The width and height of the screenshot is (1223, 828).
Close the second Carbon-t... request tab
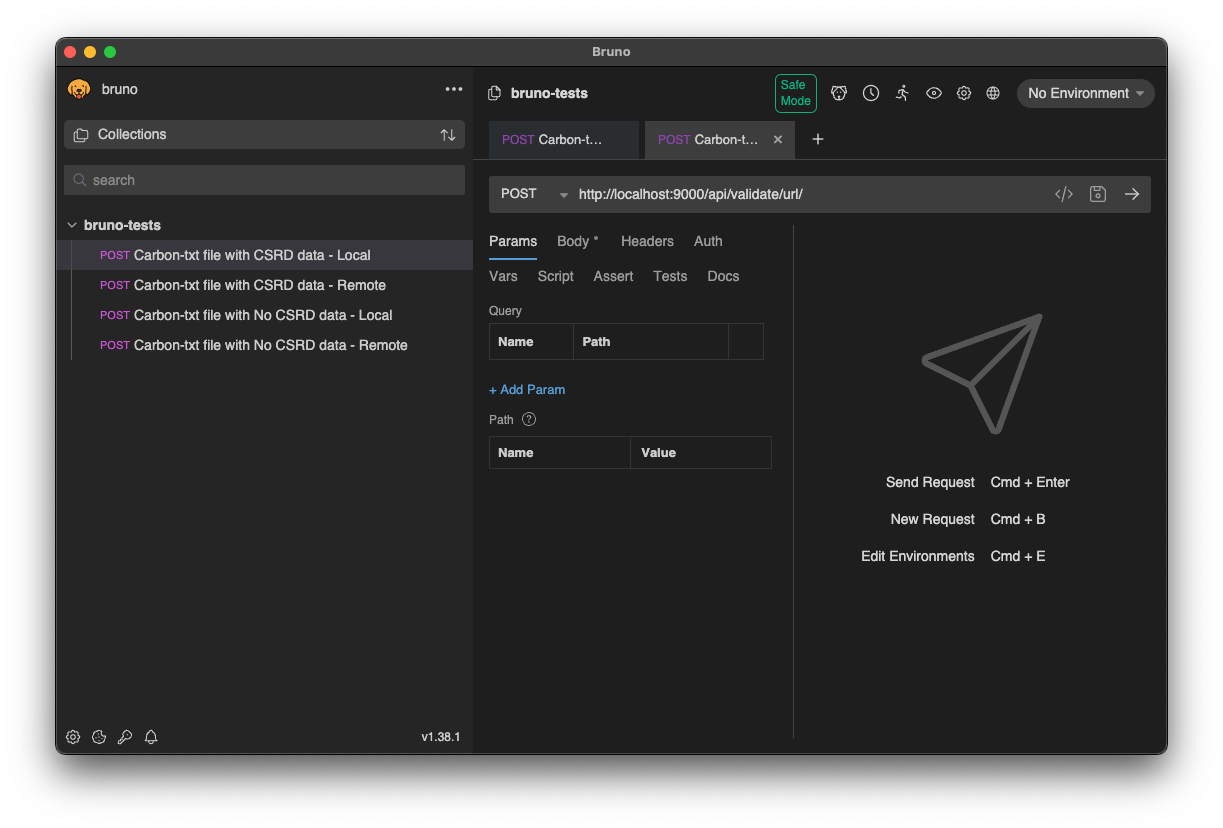pyautogui.click(x=778, y=140)
